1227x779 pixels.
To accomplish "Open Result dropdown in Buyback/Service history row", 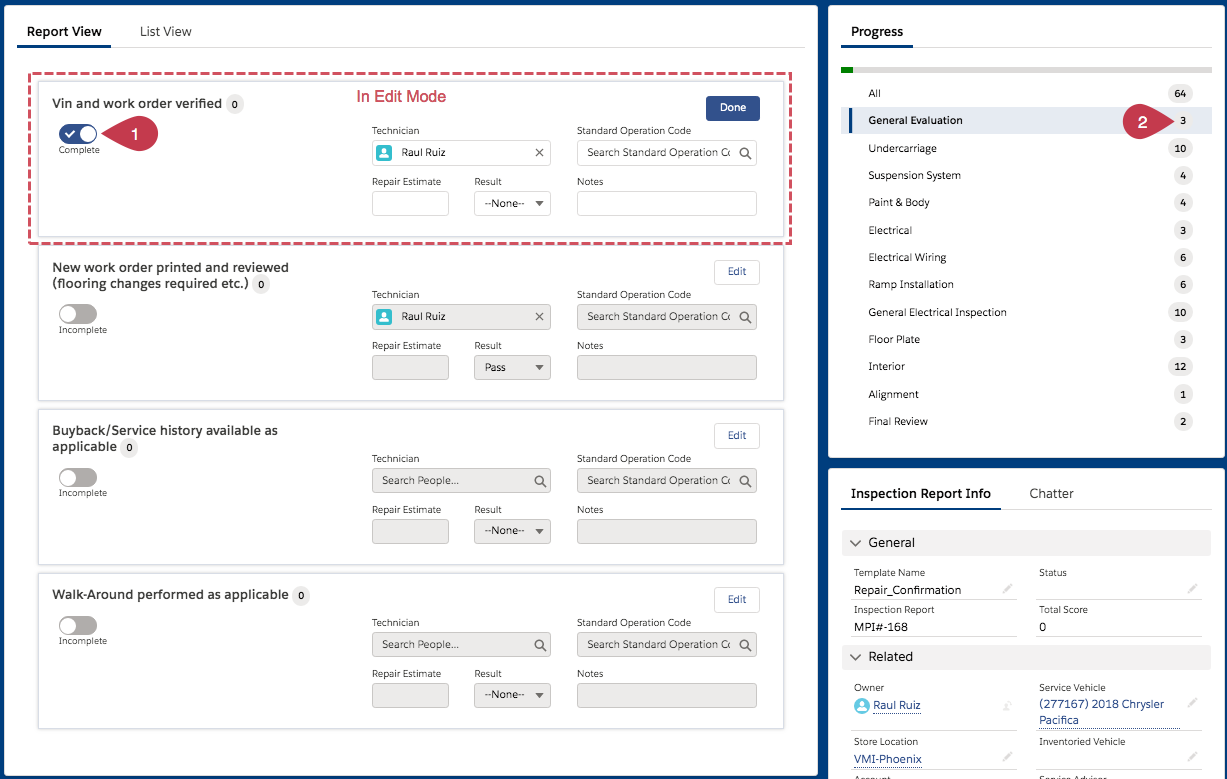I will point(512,531).
